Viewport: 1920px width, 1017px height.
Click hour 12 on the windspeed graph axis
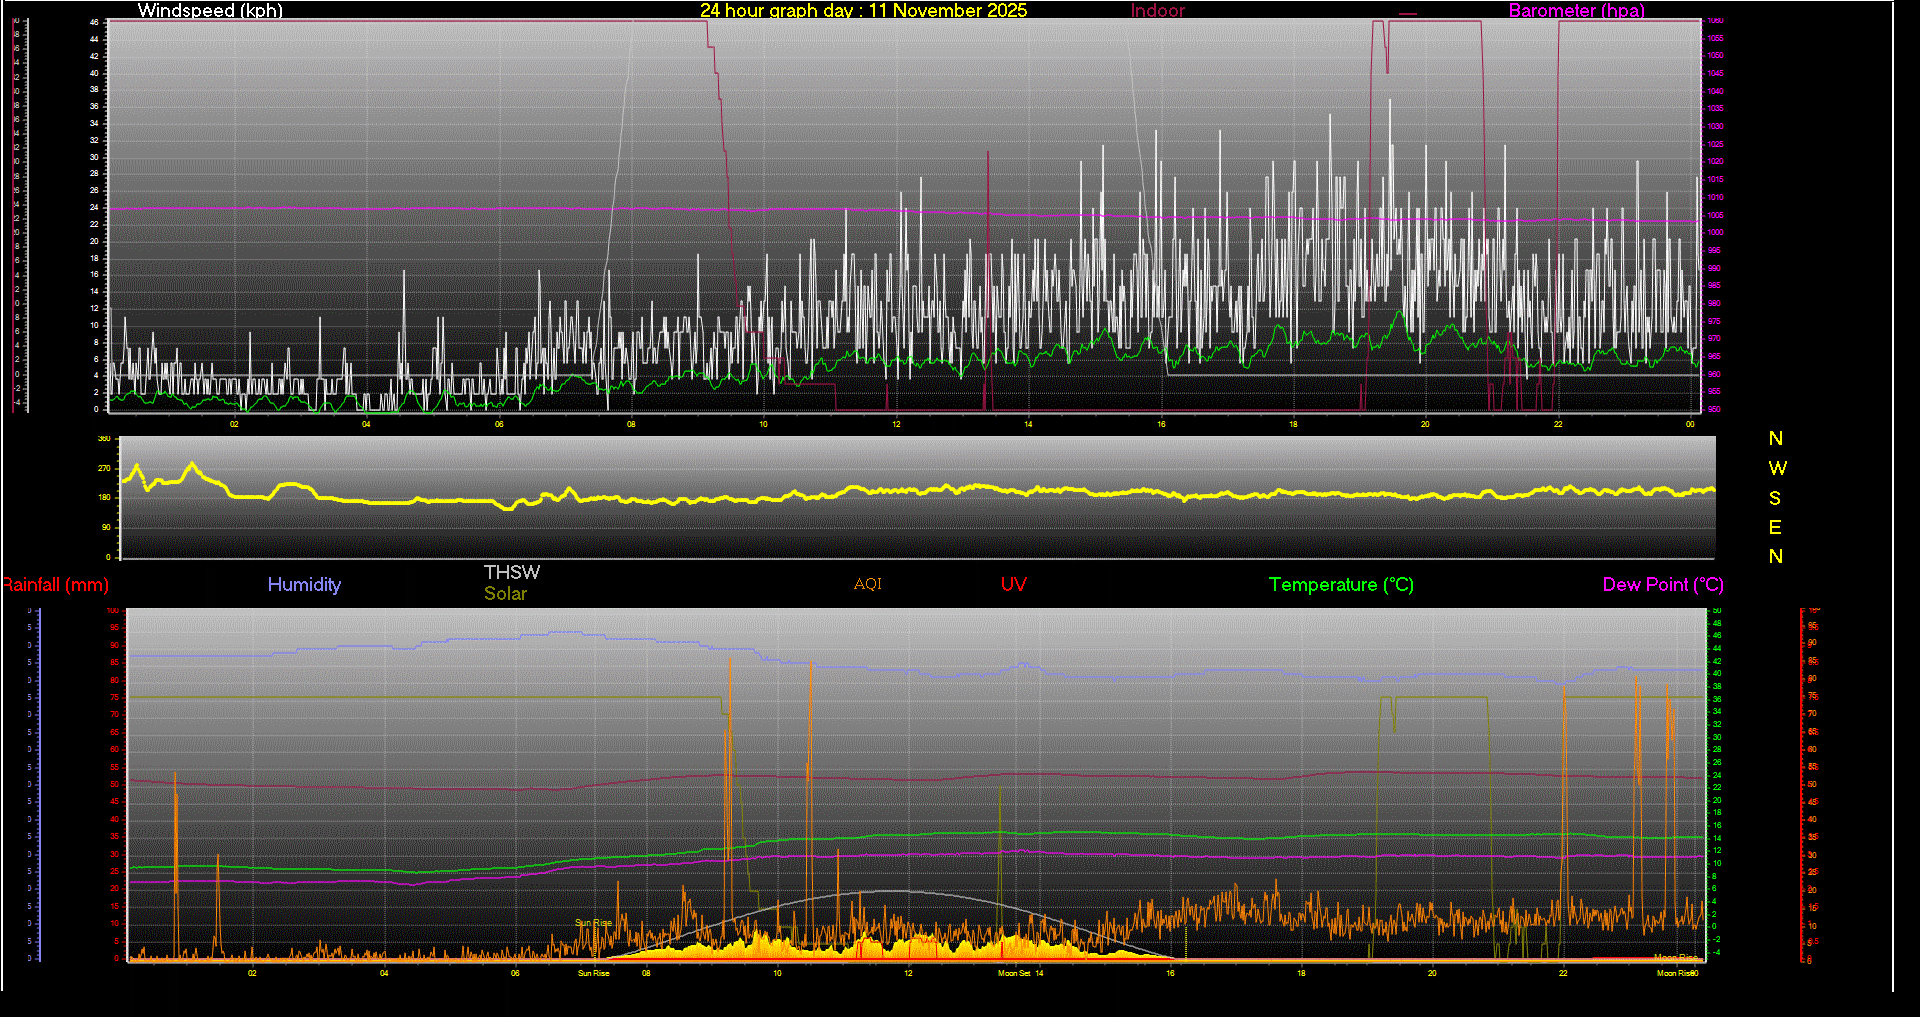[x=896, y=424]
